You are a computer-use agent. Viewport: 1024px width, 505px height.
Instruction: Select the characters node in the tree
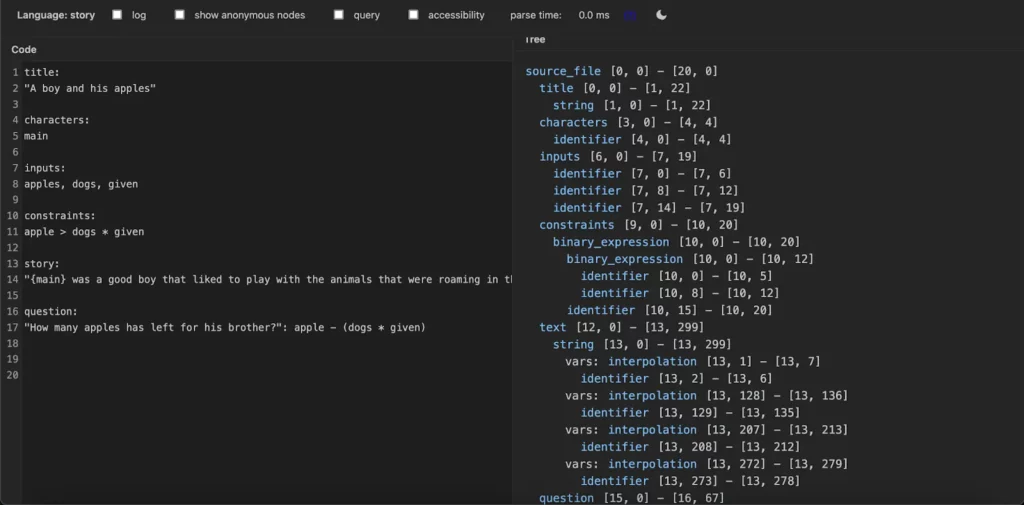coord(573,122)
